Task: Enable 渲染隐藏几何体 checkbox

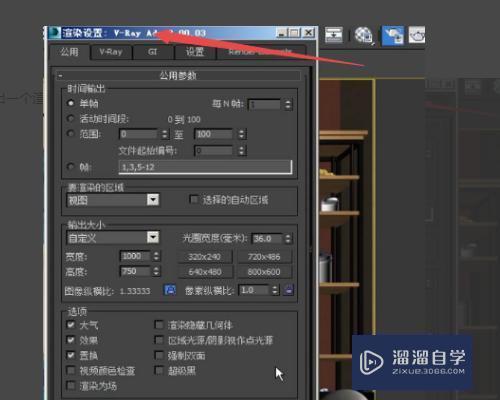Action: click(159, 324)
